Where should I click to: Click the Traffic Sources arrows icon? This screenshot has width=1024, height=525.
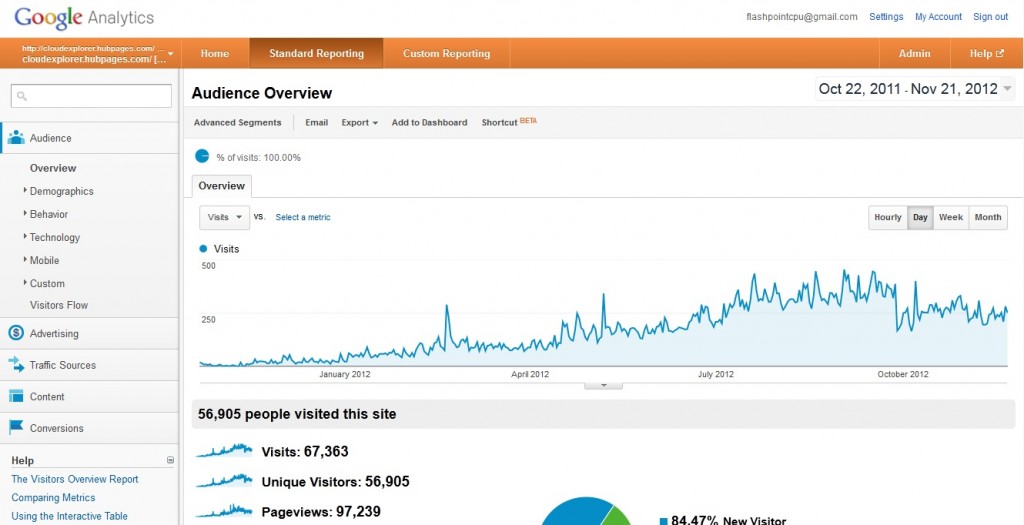click(16, 365)
